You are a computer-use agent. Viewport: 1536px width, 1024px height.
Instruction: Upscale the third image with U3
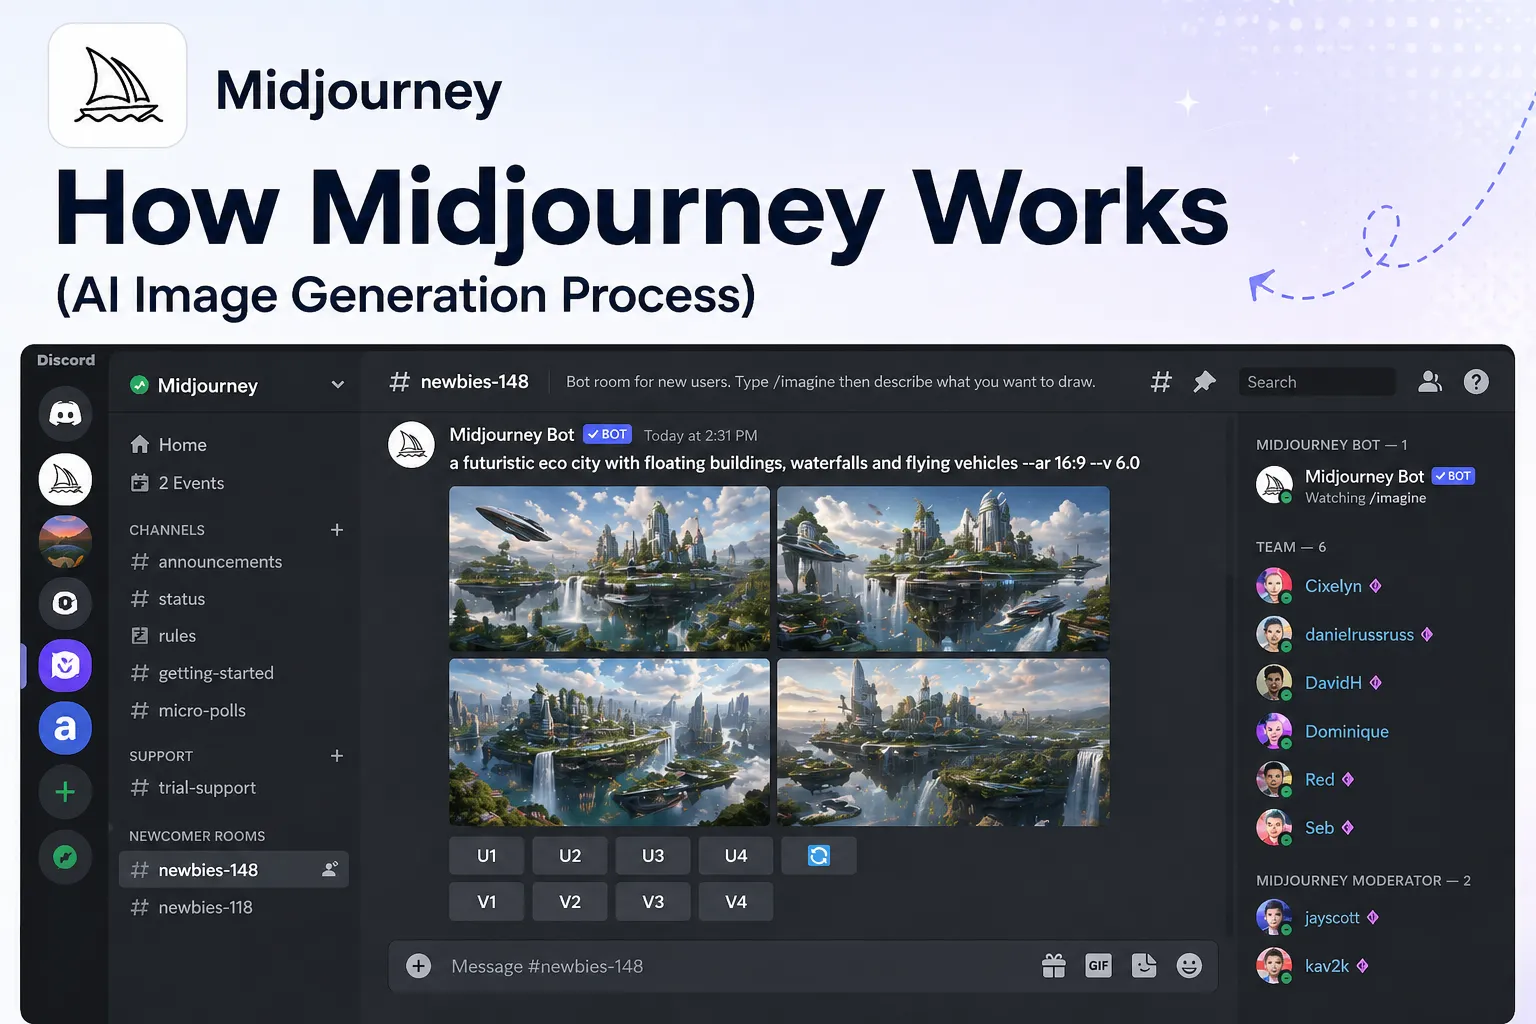(653, 855)
